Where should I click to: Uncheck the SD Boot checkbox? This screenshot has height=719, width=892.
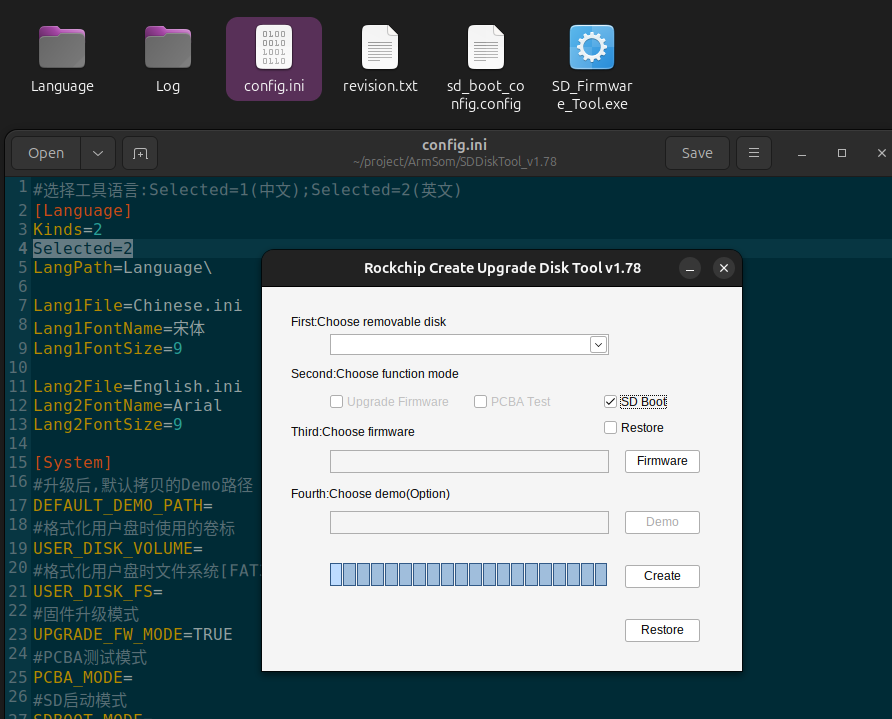(610, 402)
